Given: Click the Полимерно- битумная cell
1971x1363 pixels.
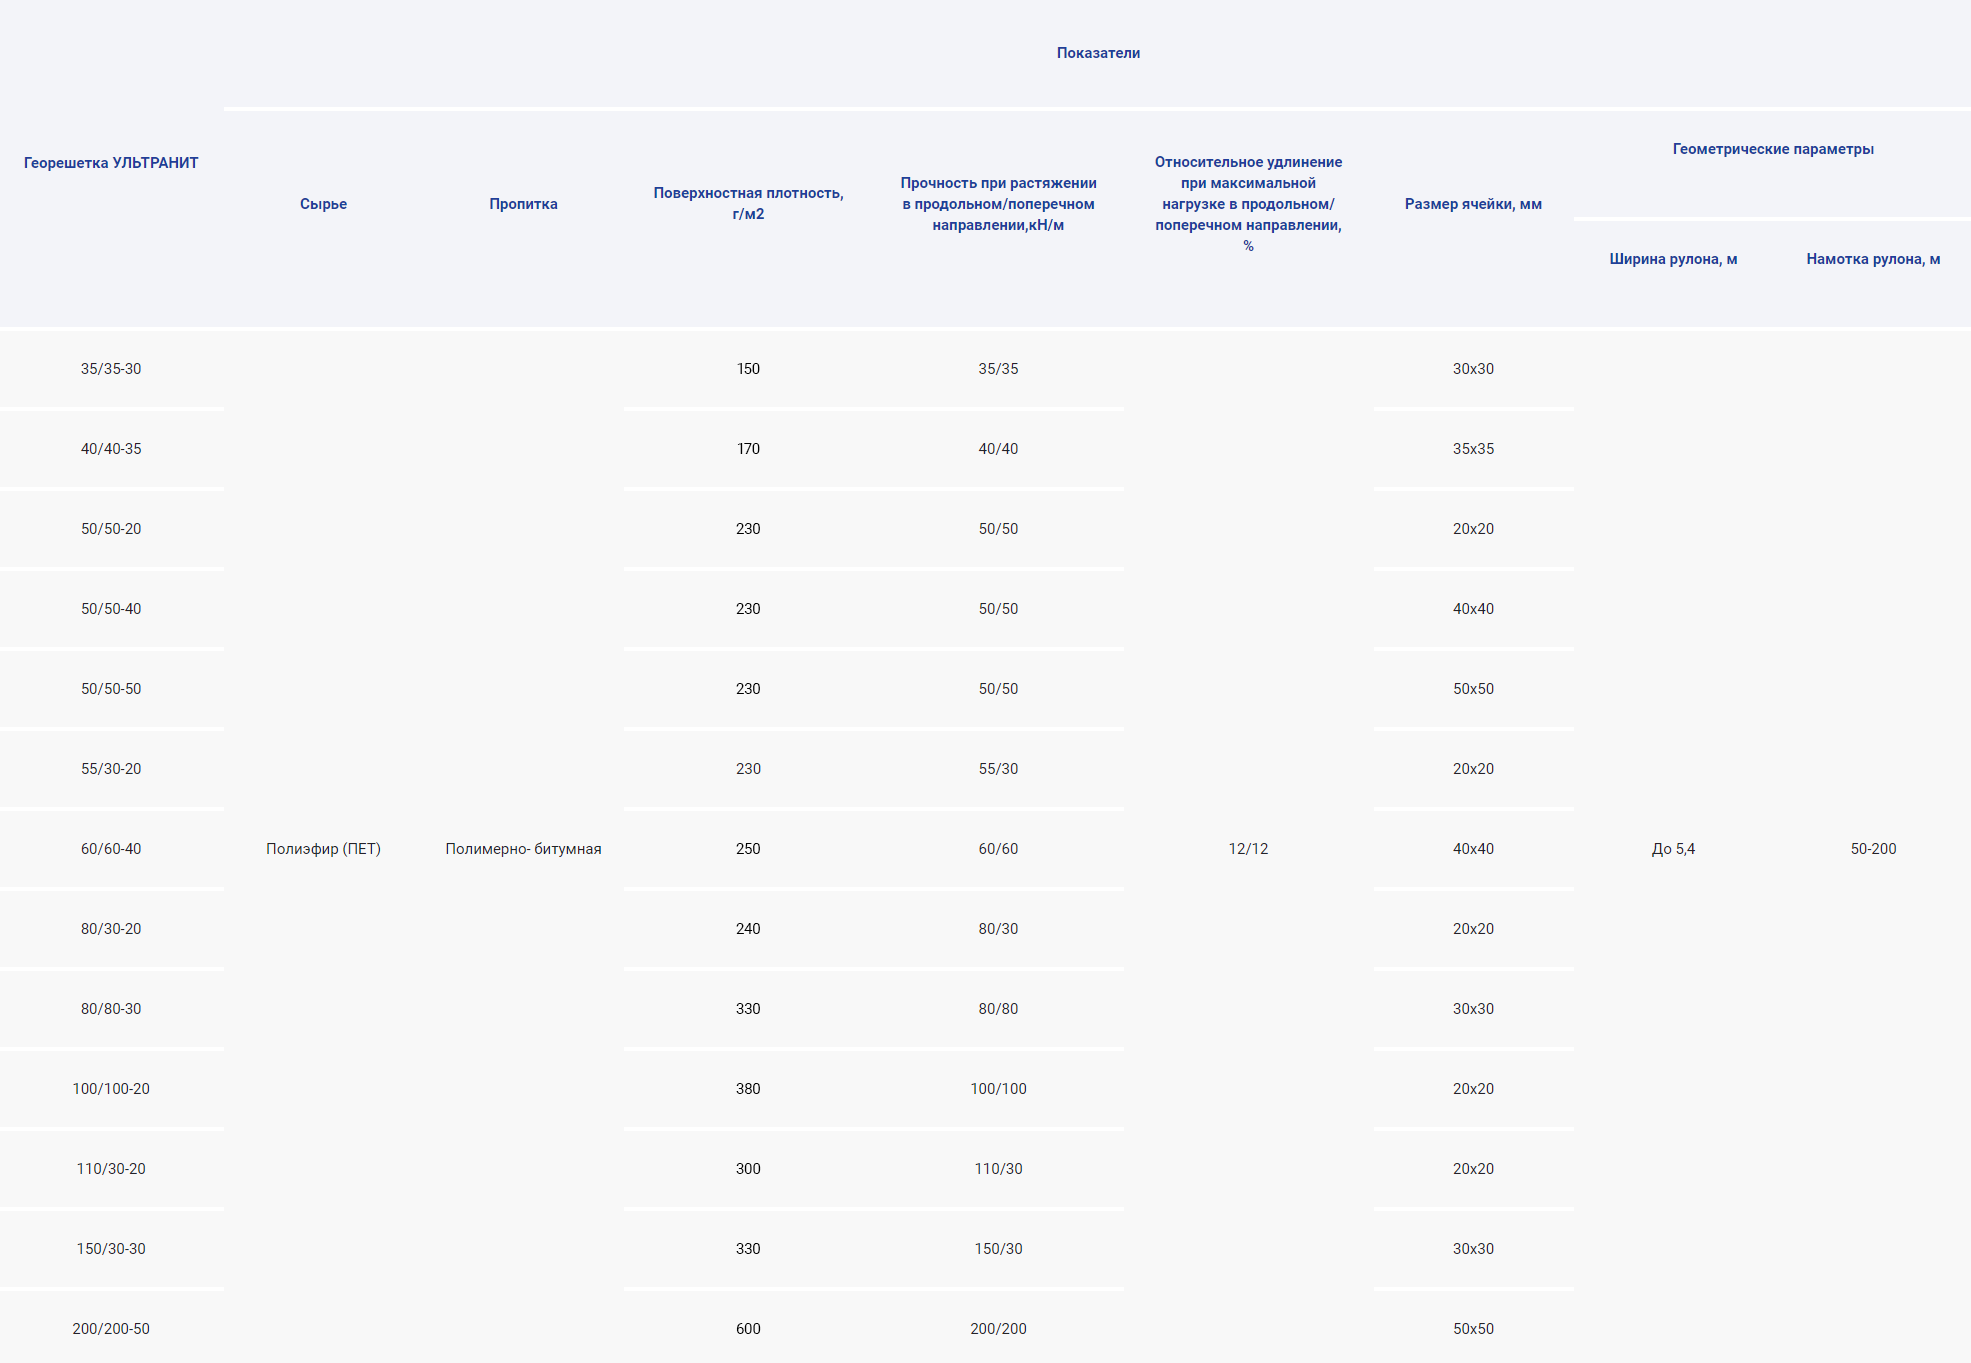Looking at the screenshot, I should pos(523,849).
